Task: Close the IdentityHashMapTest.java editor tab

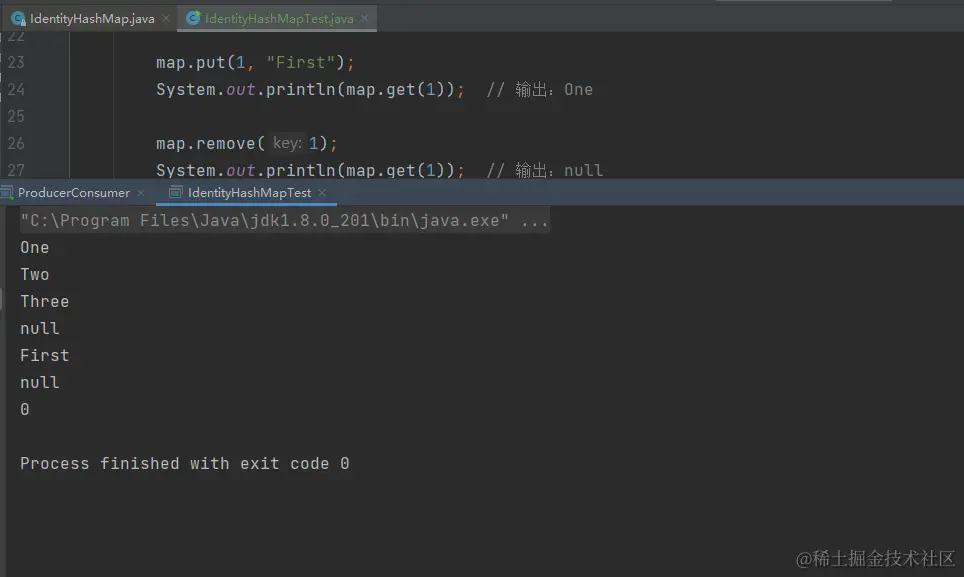Action: (365, 18)
